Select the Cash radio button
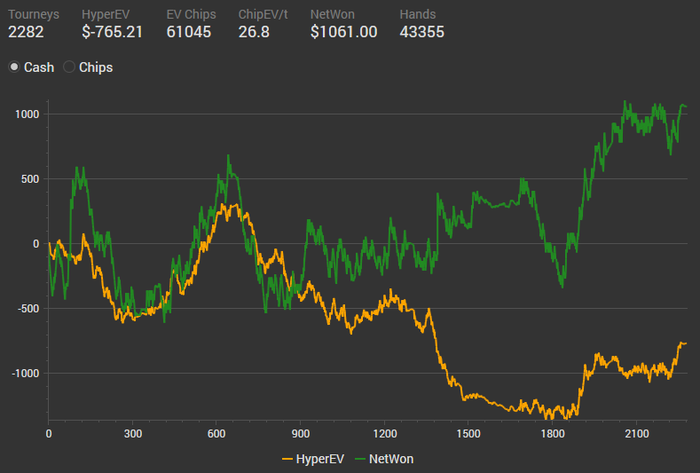The image size is (700, 473). [14, 67]
